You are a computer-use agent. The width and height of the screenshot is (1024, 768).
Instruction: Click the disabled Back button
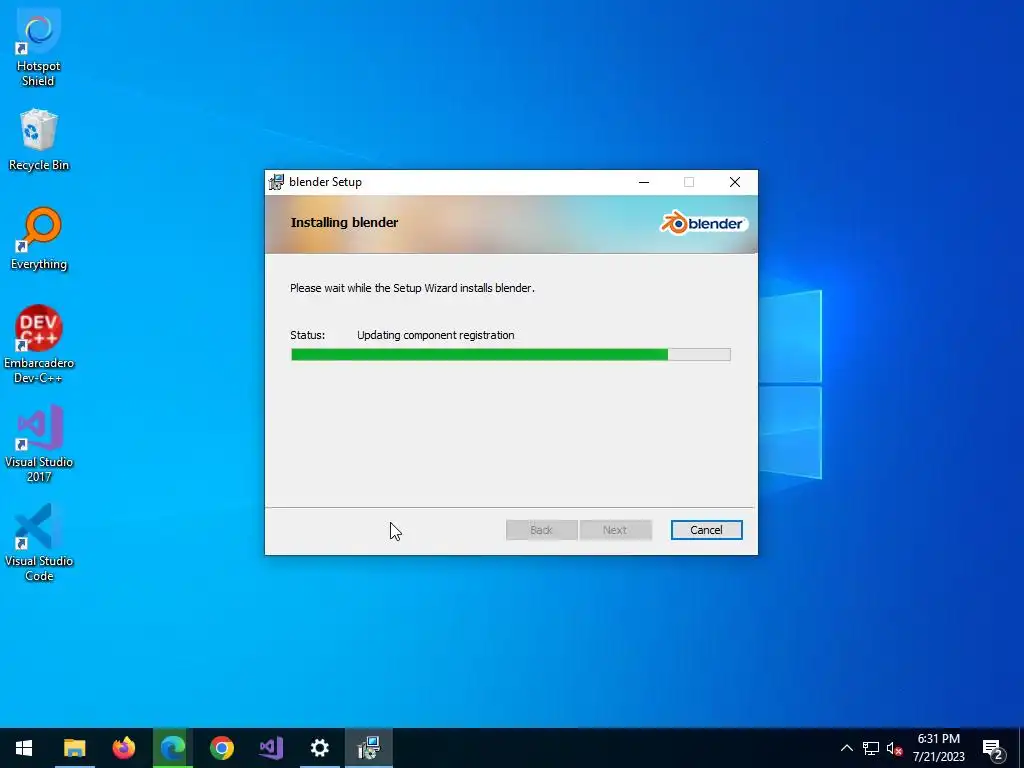pyautogui.click(x=541, y=530)
